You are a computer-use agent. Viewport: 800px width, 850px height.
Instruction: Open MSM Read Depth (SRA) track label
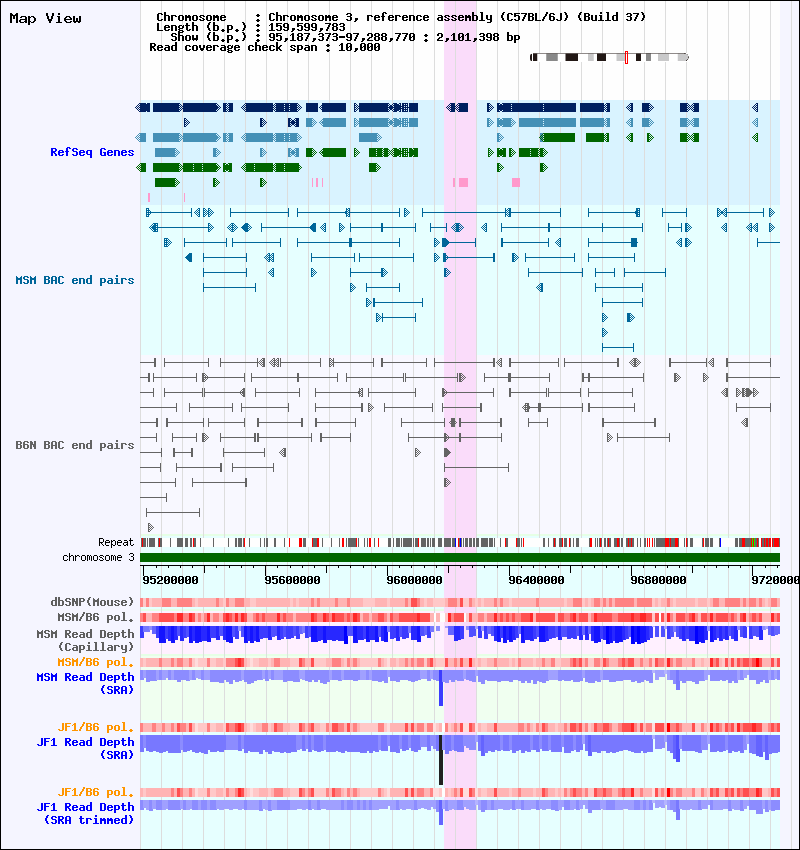click(x=85, y=683)
